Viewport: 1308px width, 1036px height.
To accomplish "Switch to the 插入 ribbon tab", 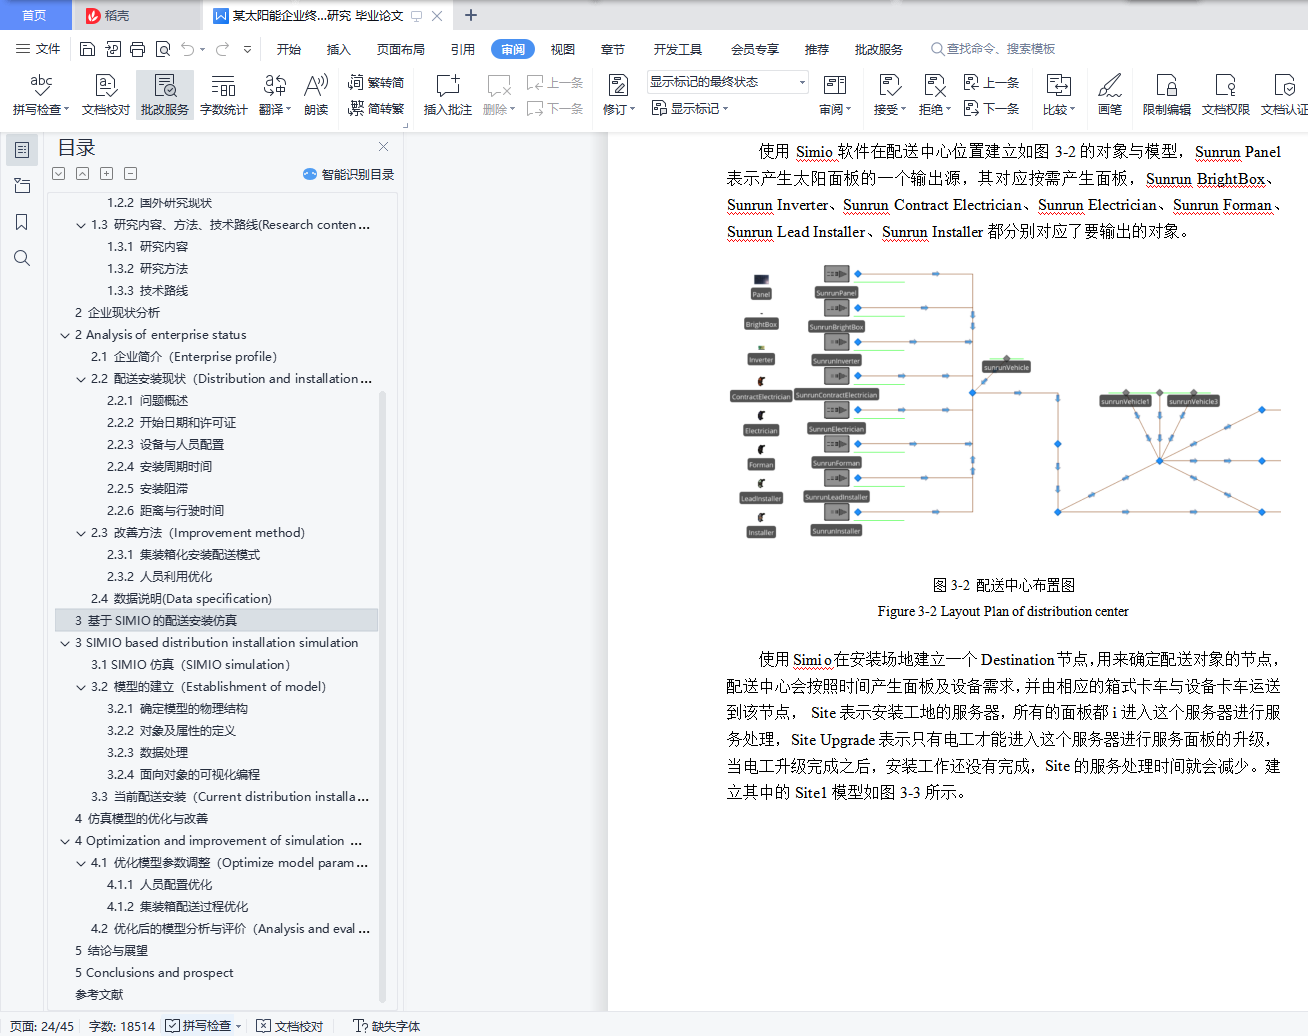I will point(339,49).
